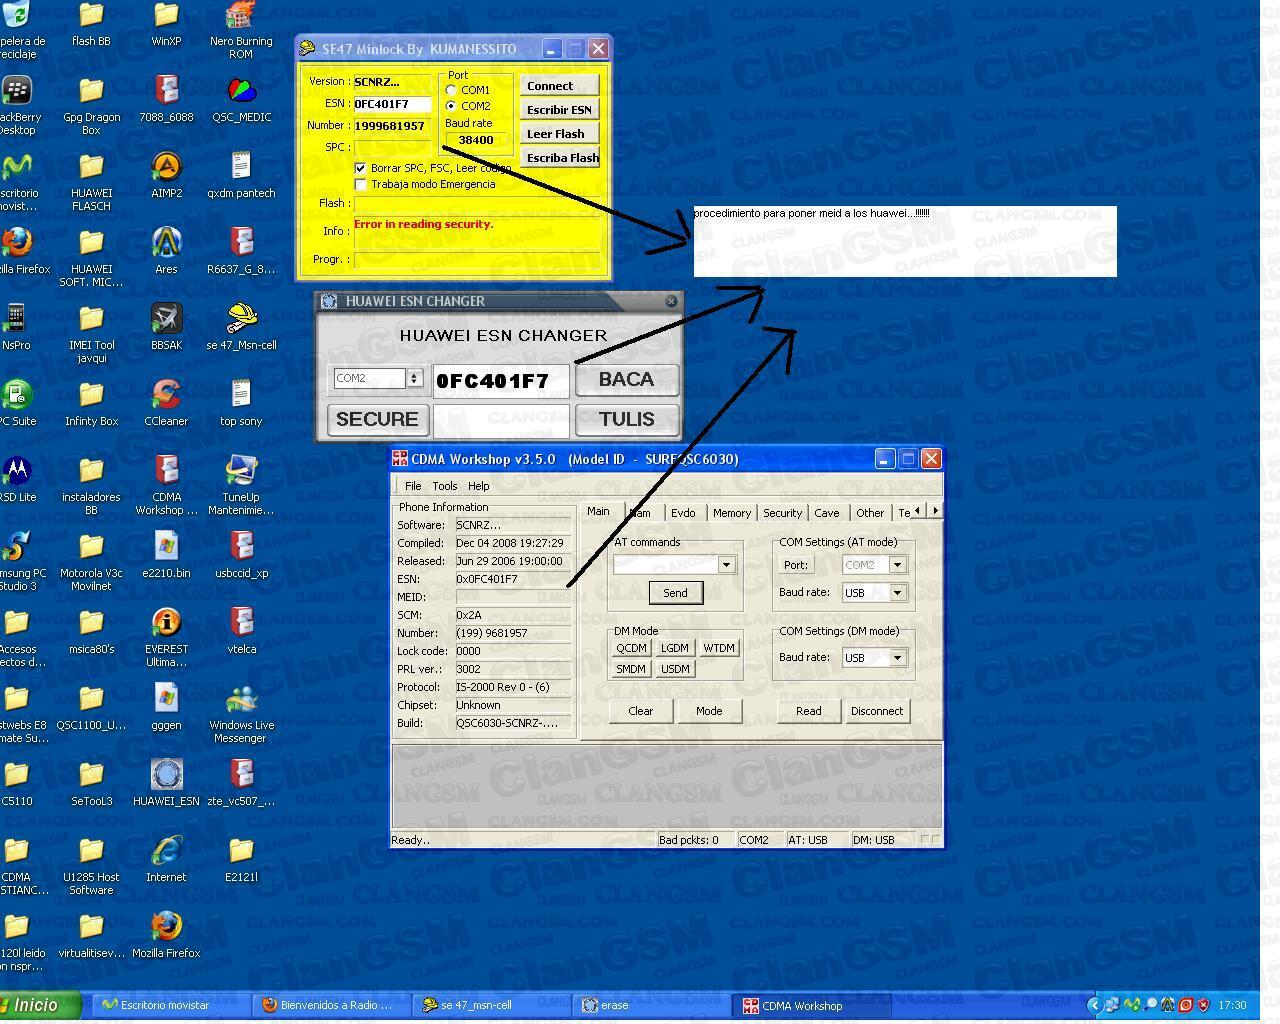Switch to se 47_msn-cell taskbar item
The height and width of the screenshot is (1024, 1280).
tap(492, 1005)
